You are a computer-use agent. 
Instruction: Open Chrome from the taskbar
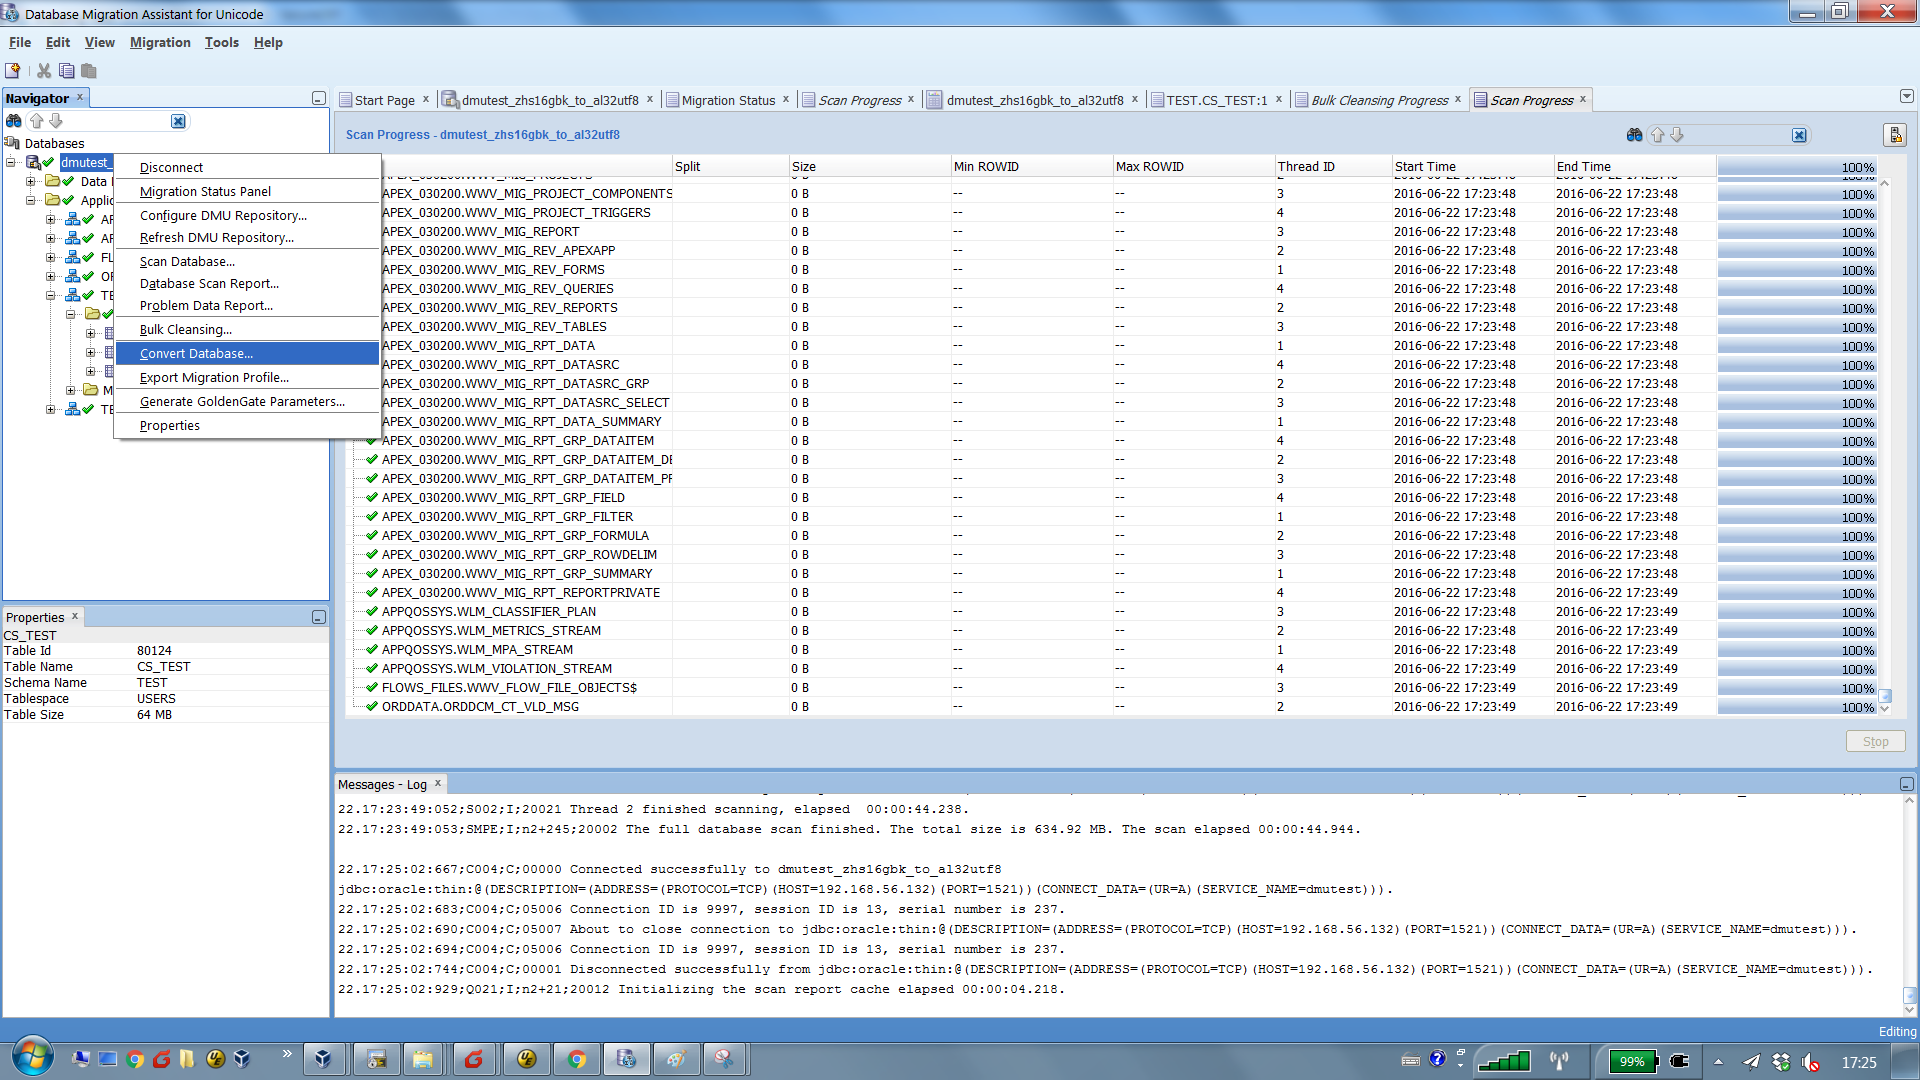pyautogui.click(x=577, y=1059)
